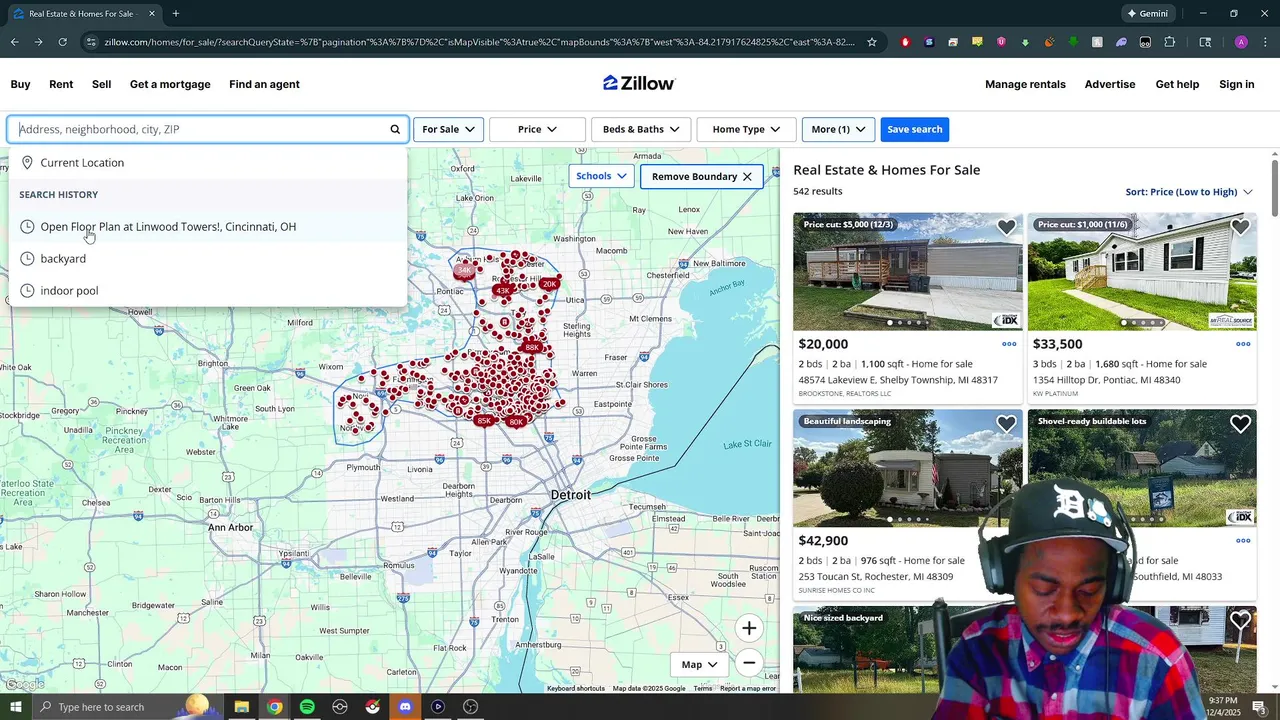Zoom in on the map
The width and height of the screenshot is (1280, 720).
coord(749,628)
